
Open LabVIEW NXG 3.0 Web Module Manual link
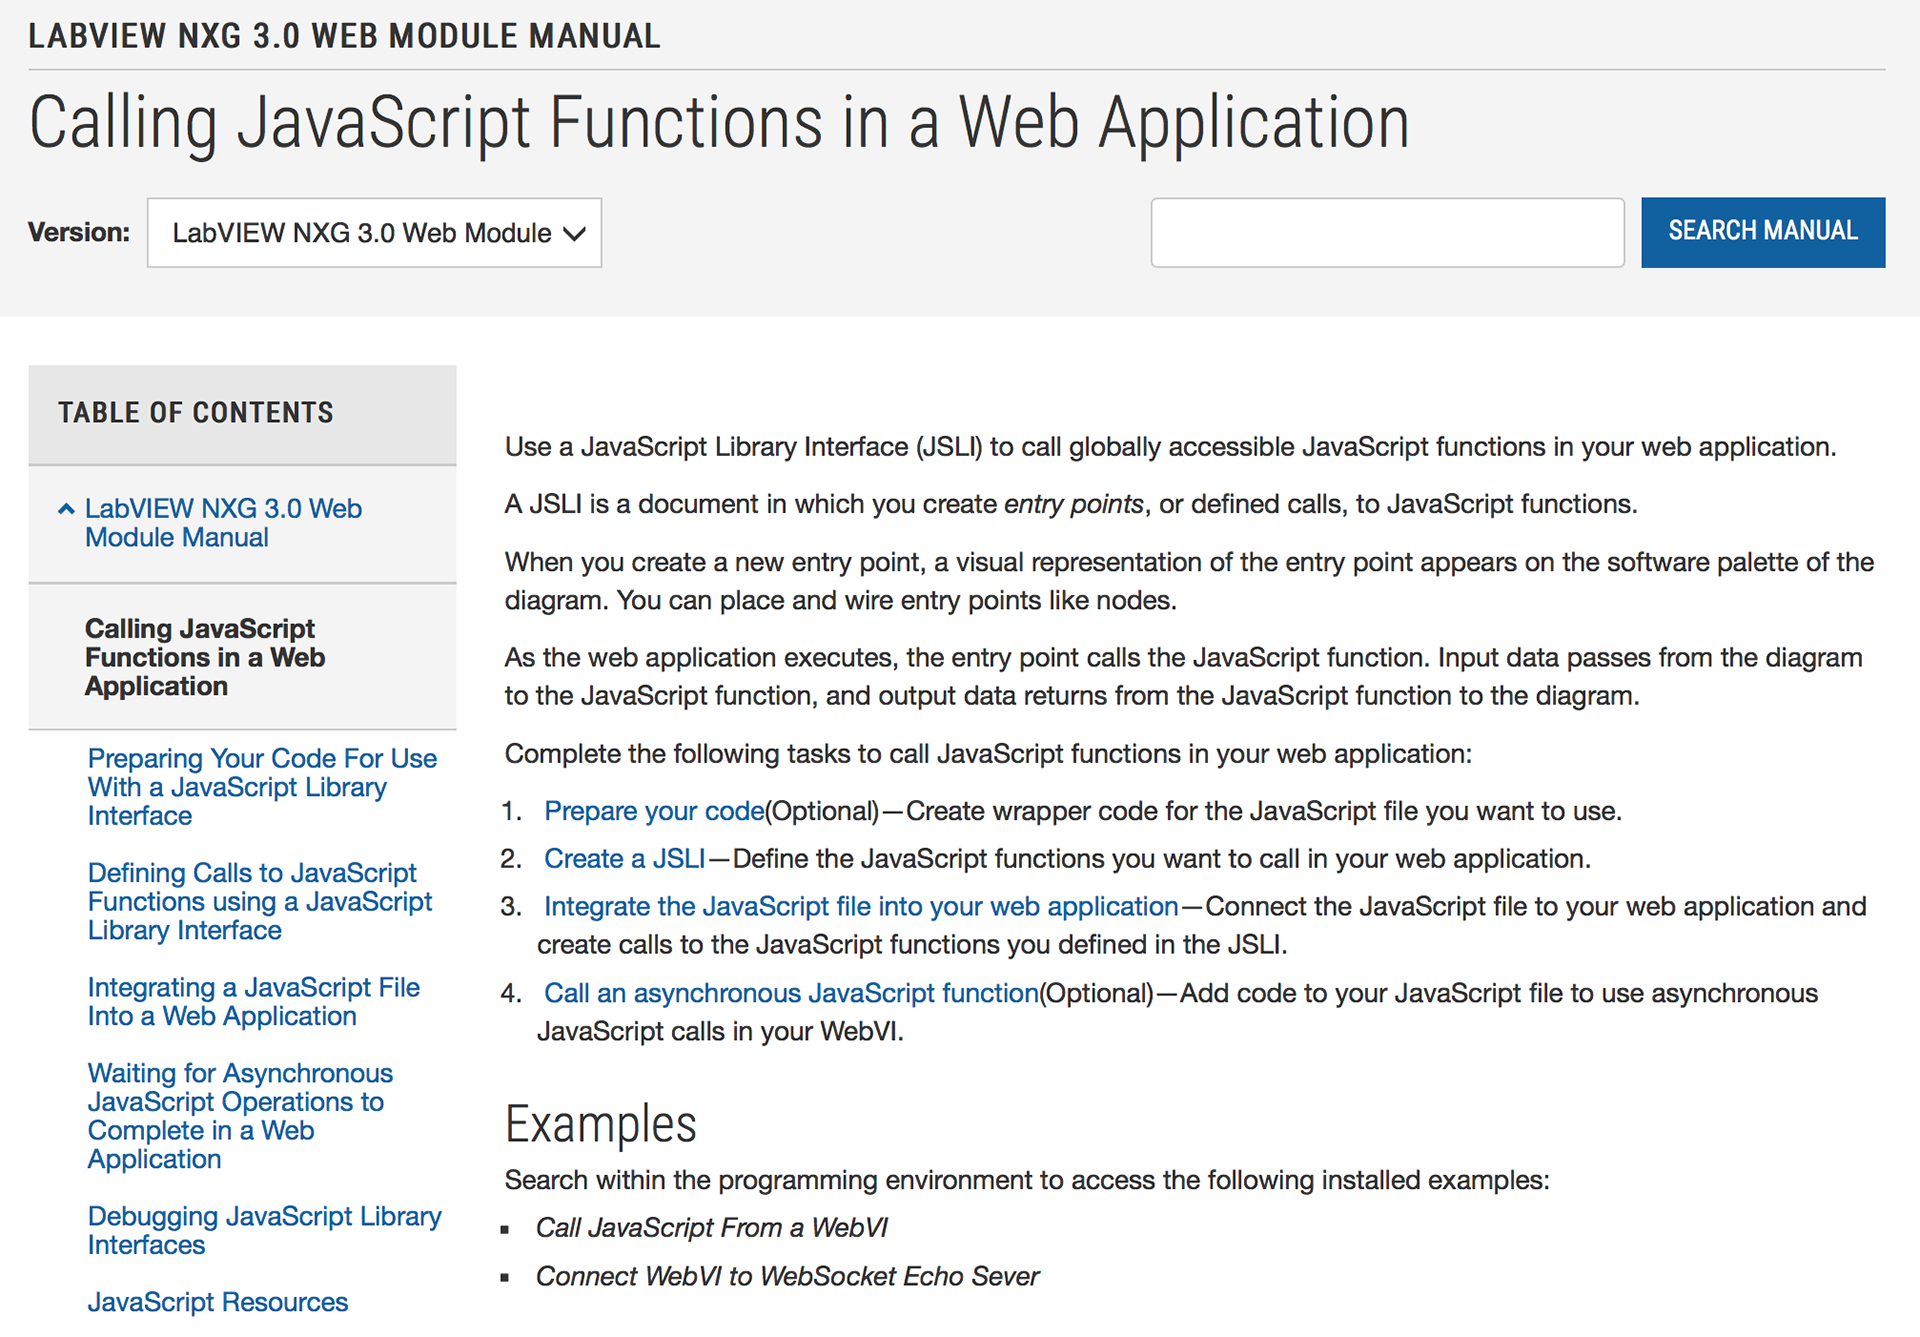point(223,522)
